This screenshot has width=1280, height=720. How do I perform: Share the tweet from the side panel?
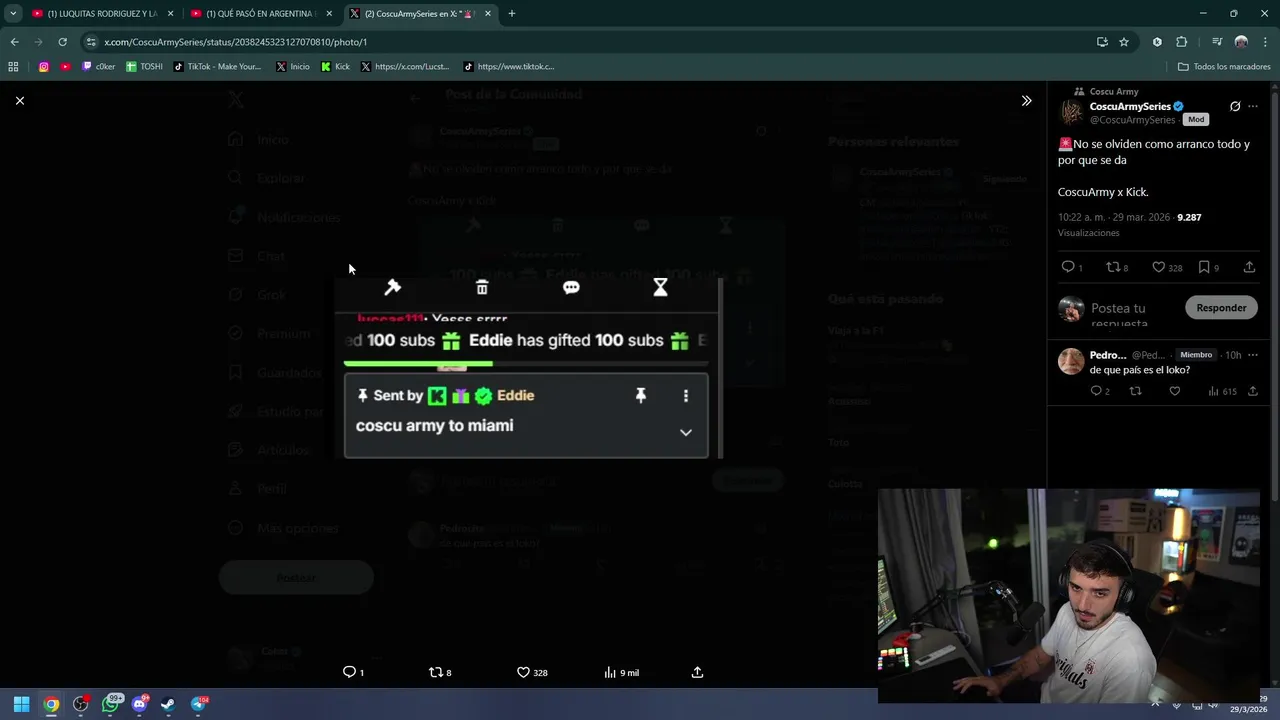coord(1249,267)
